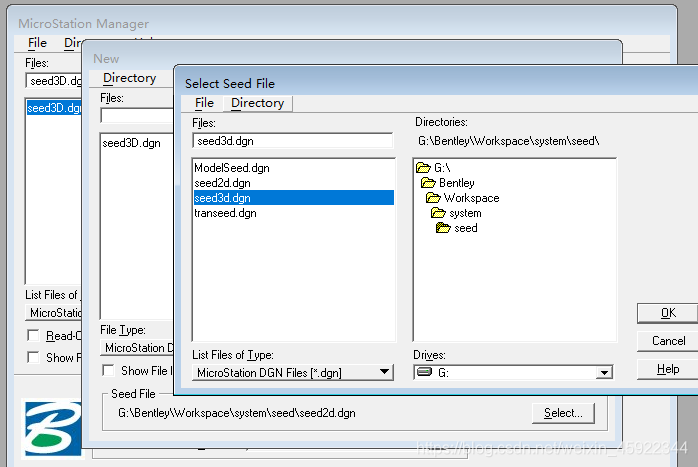This screenshot has height=467, width=698.
Task: Click the Files name field showing seed3d.dgn
Action: coord(293,141)
